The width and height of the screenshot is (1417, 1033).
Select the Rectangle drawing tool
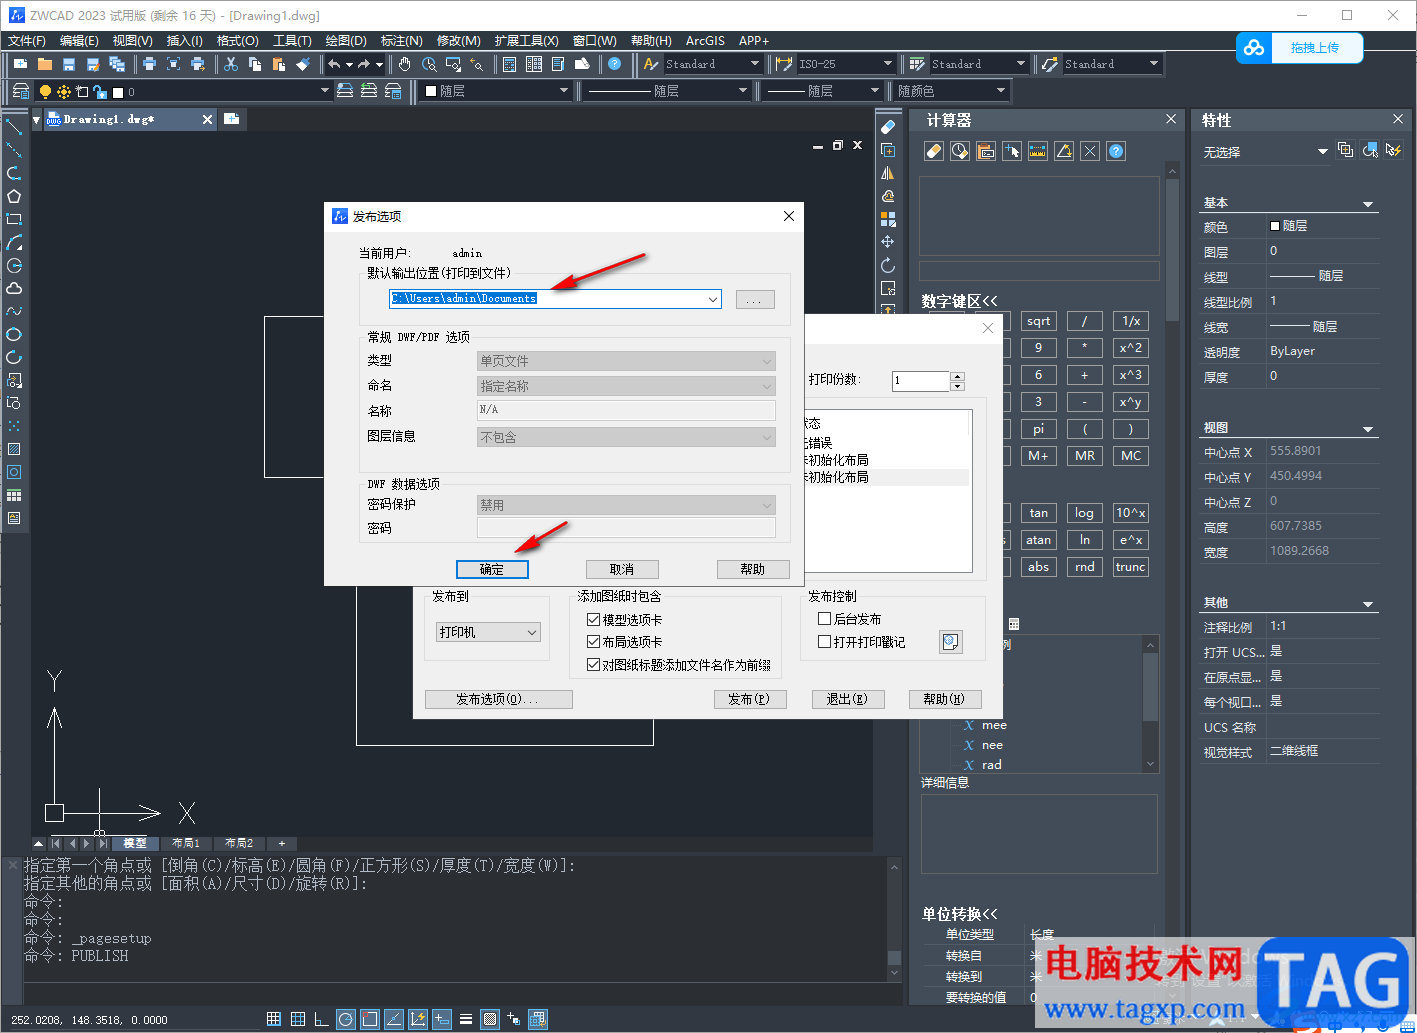14,219
